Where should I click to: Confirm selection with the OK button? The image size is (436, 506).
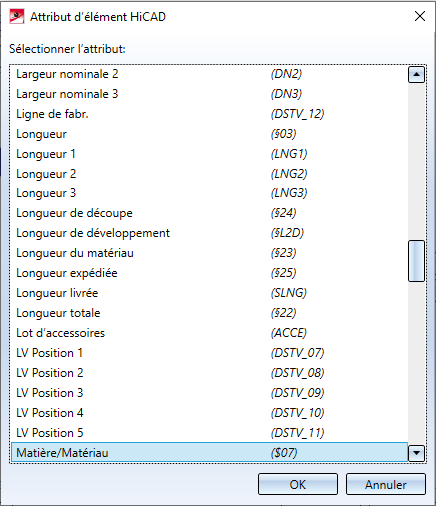pyautogui.click(x=298, y=484)
